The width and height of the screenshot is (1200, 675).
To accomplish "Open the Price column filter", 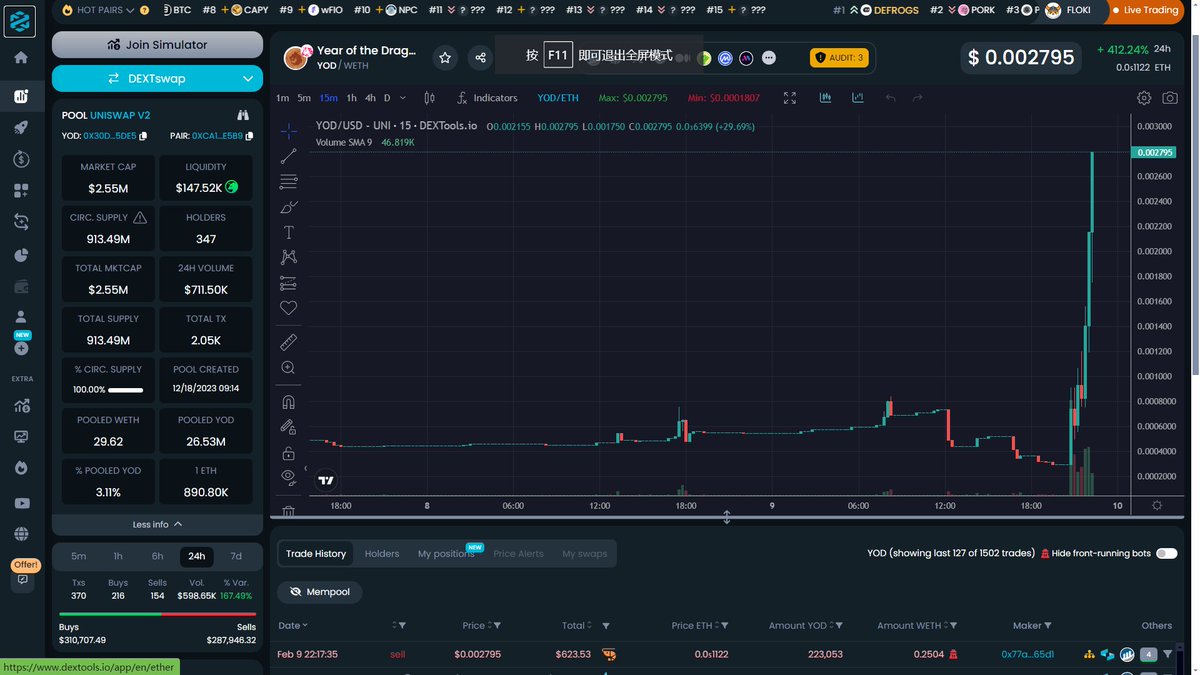I will tap(497, 626).
